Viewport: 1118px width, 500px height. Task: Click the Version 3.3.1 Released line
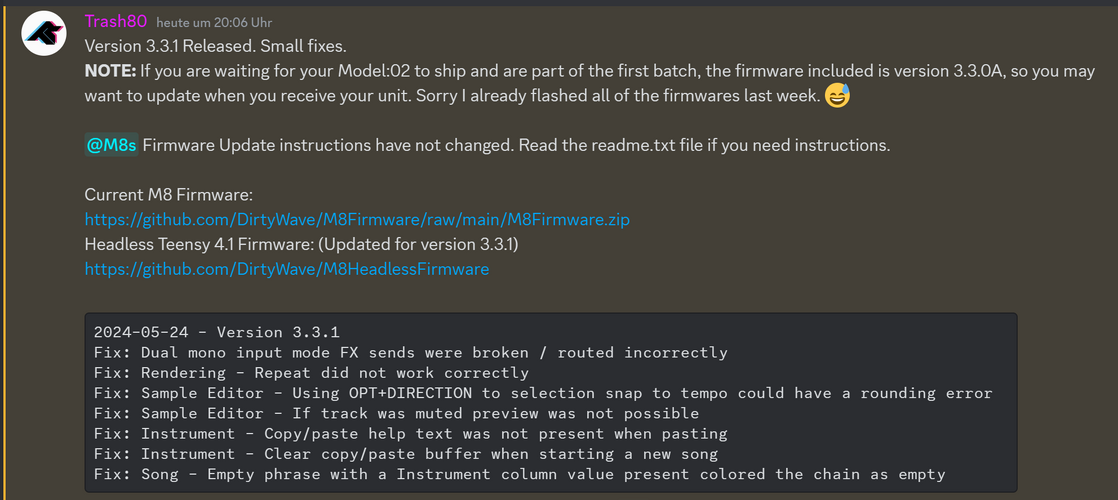[215, 46]
